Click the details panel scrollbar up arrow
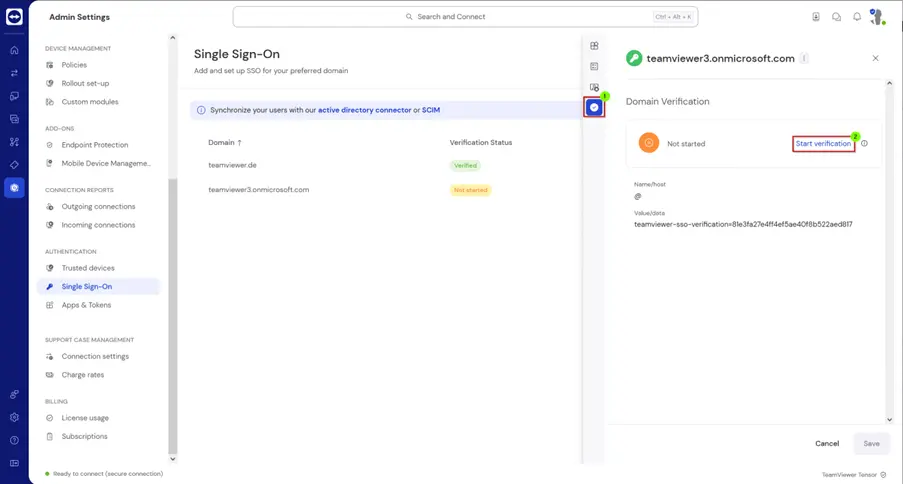 tap(889, 84)
